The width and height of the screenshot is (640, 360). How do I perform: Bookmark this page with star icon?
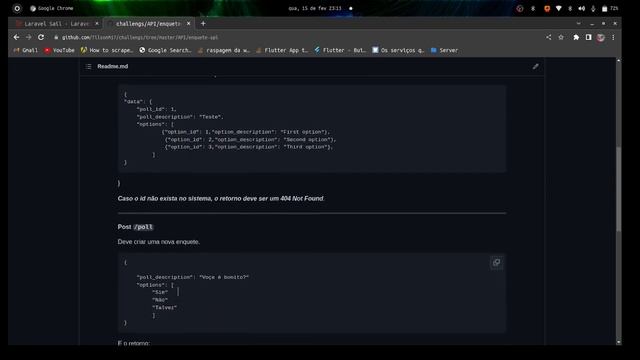click(x=561, y=37)
